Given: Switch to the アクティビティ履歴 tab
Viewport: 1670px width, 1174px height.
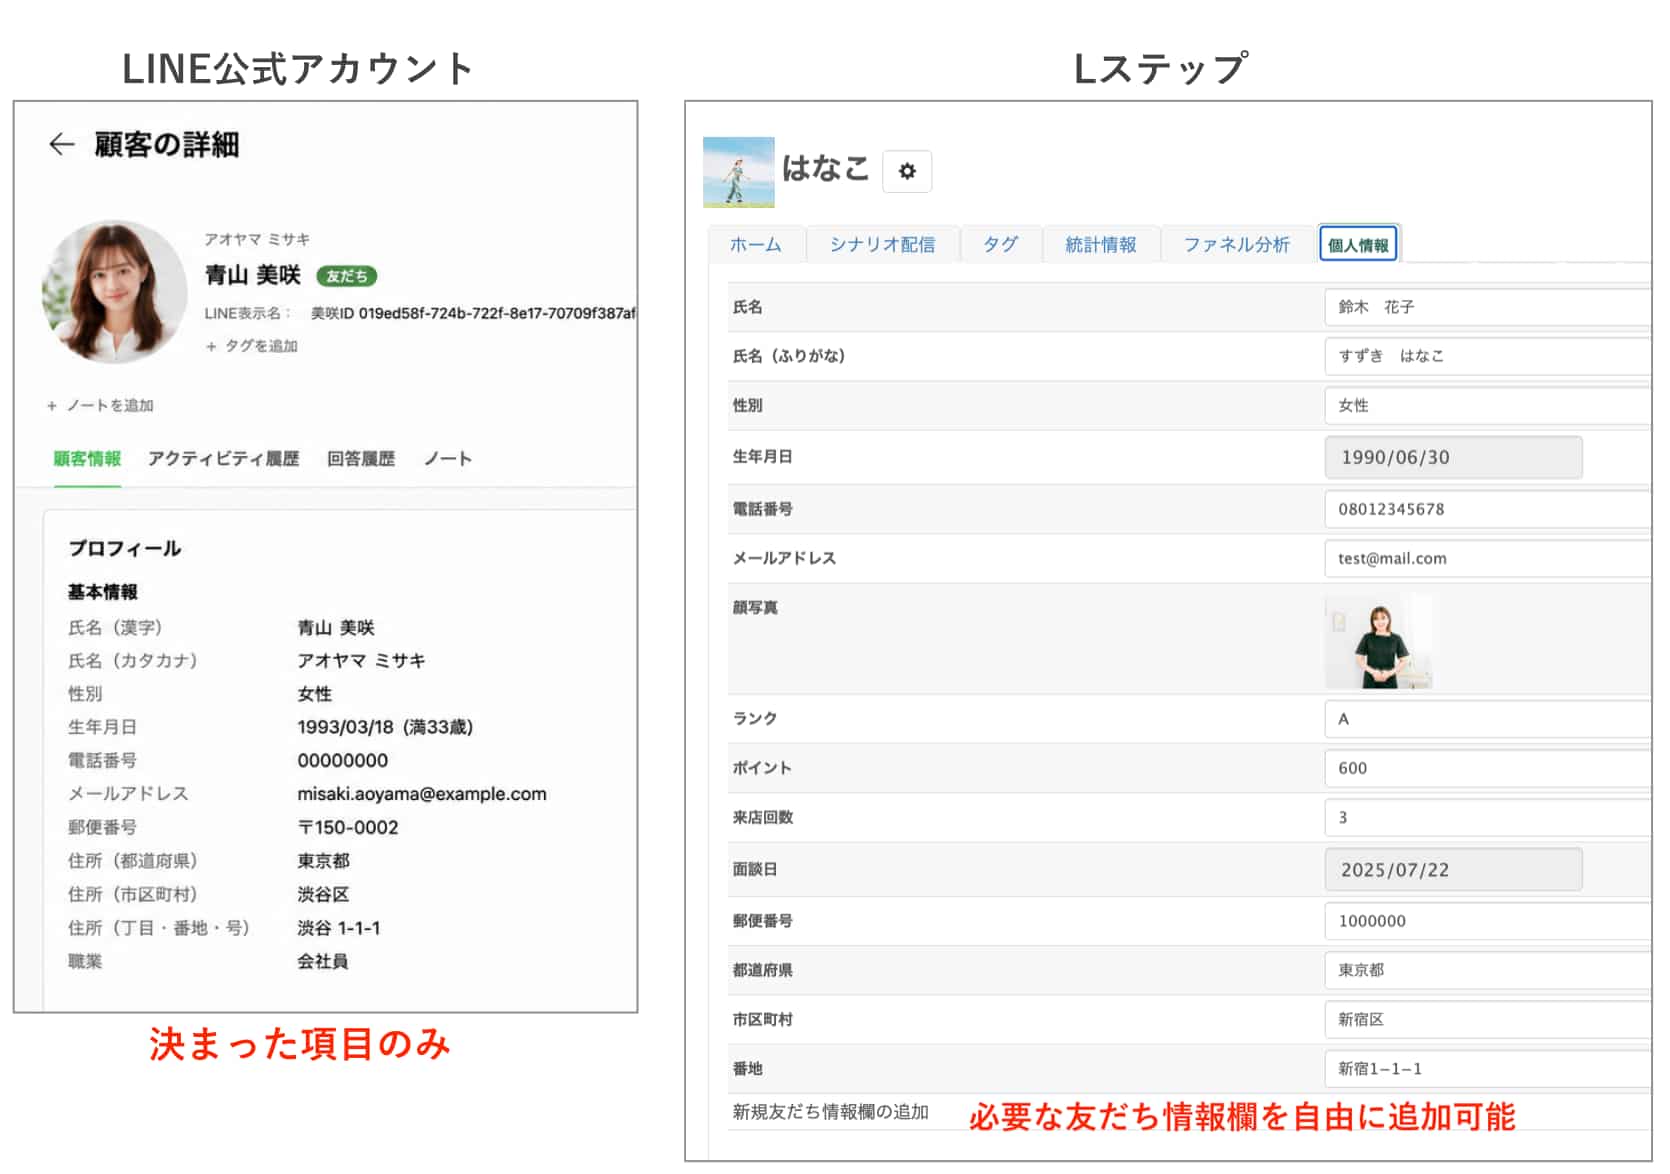Looking at the screenshot, I should 224,458.
